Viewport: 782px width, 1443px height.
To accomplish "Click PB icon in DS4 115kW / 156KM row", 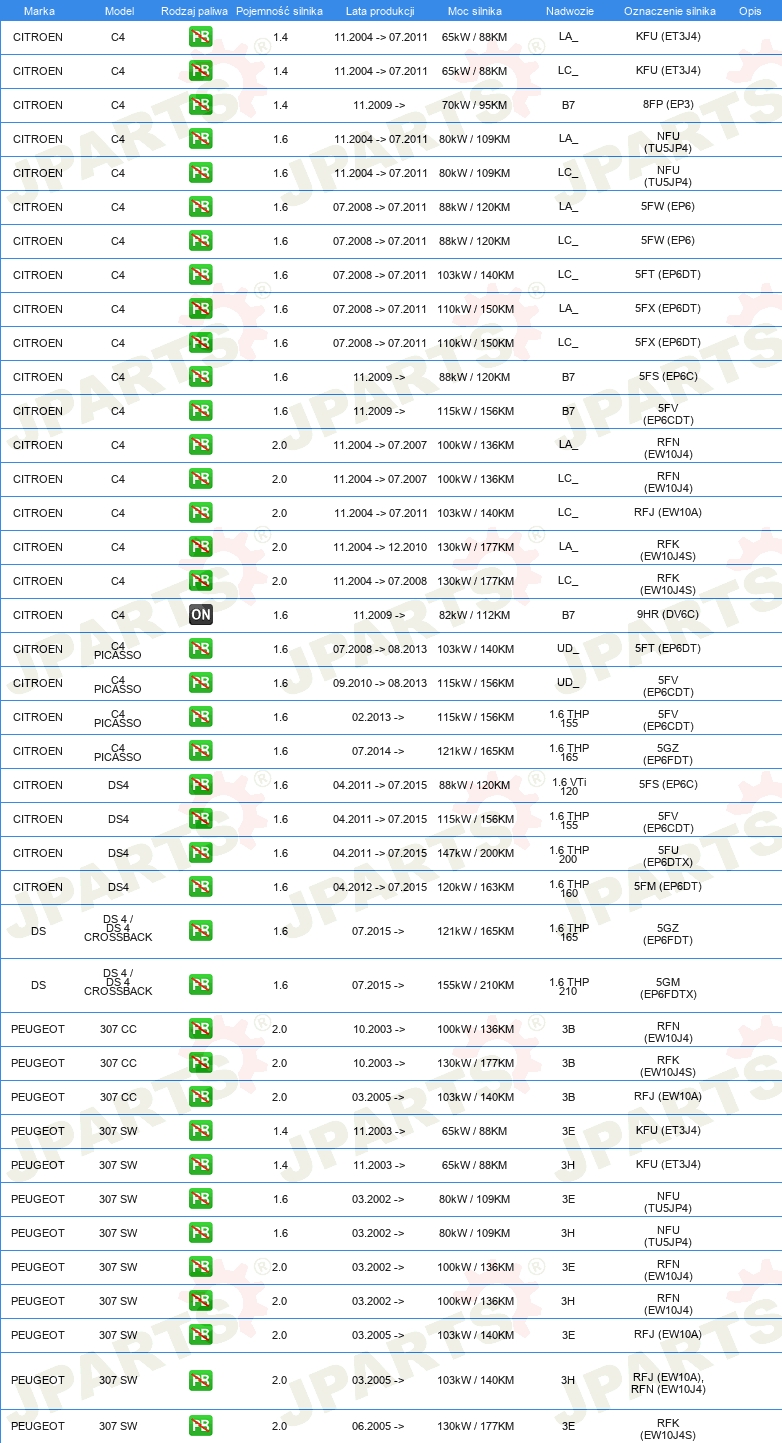I will [200, 819].
